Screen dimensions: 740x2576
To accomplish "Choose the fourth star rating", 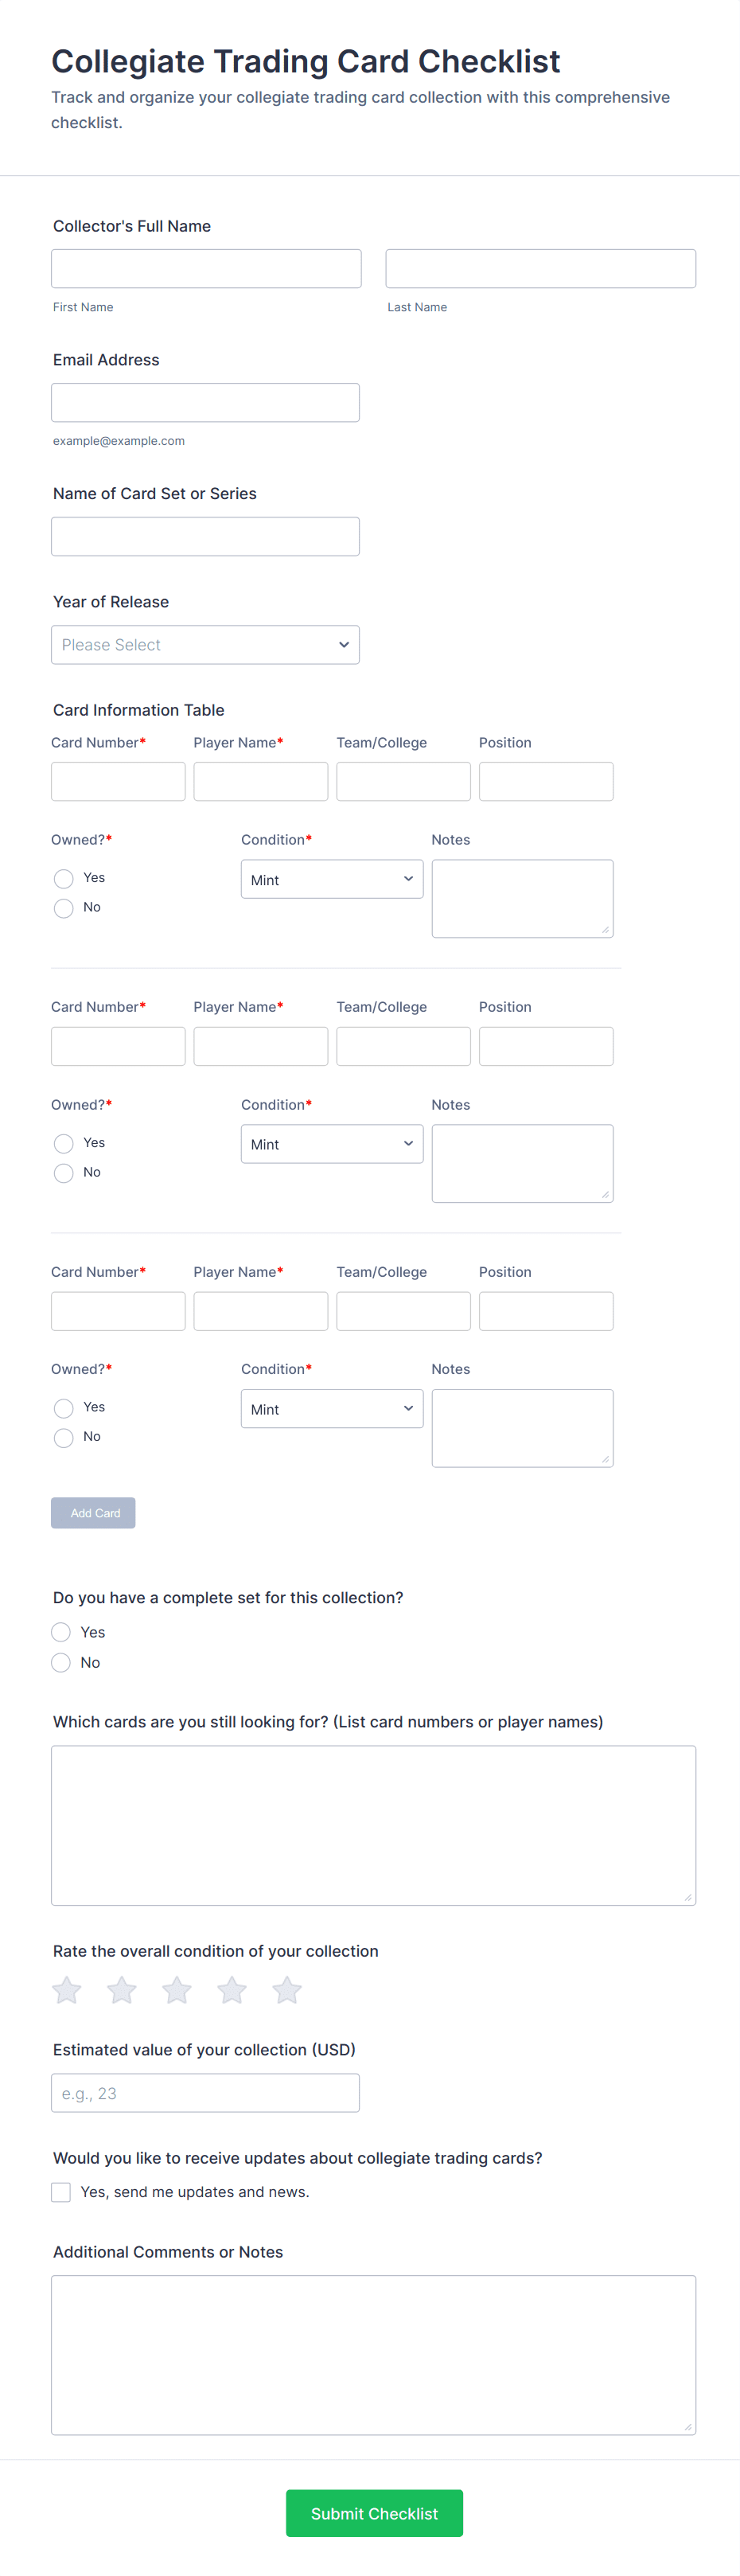I will coord(232,1990).
